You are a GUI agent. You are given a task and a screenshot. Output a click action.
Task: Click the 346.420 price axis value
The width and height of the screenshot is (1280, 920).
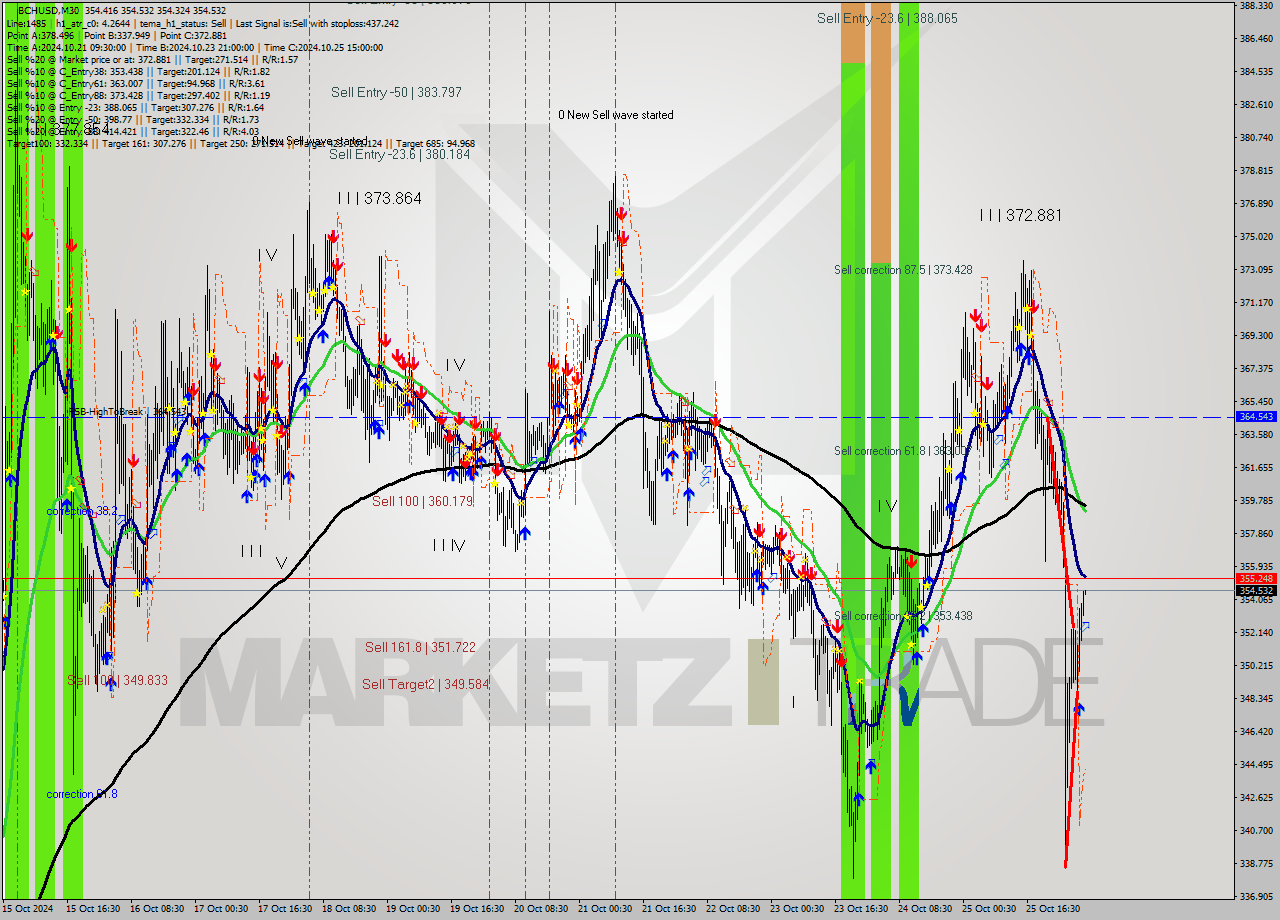pos(1256,732)
